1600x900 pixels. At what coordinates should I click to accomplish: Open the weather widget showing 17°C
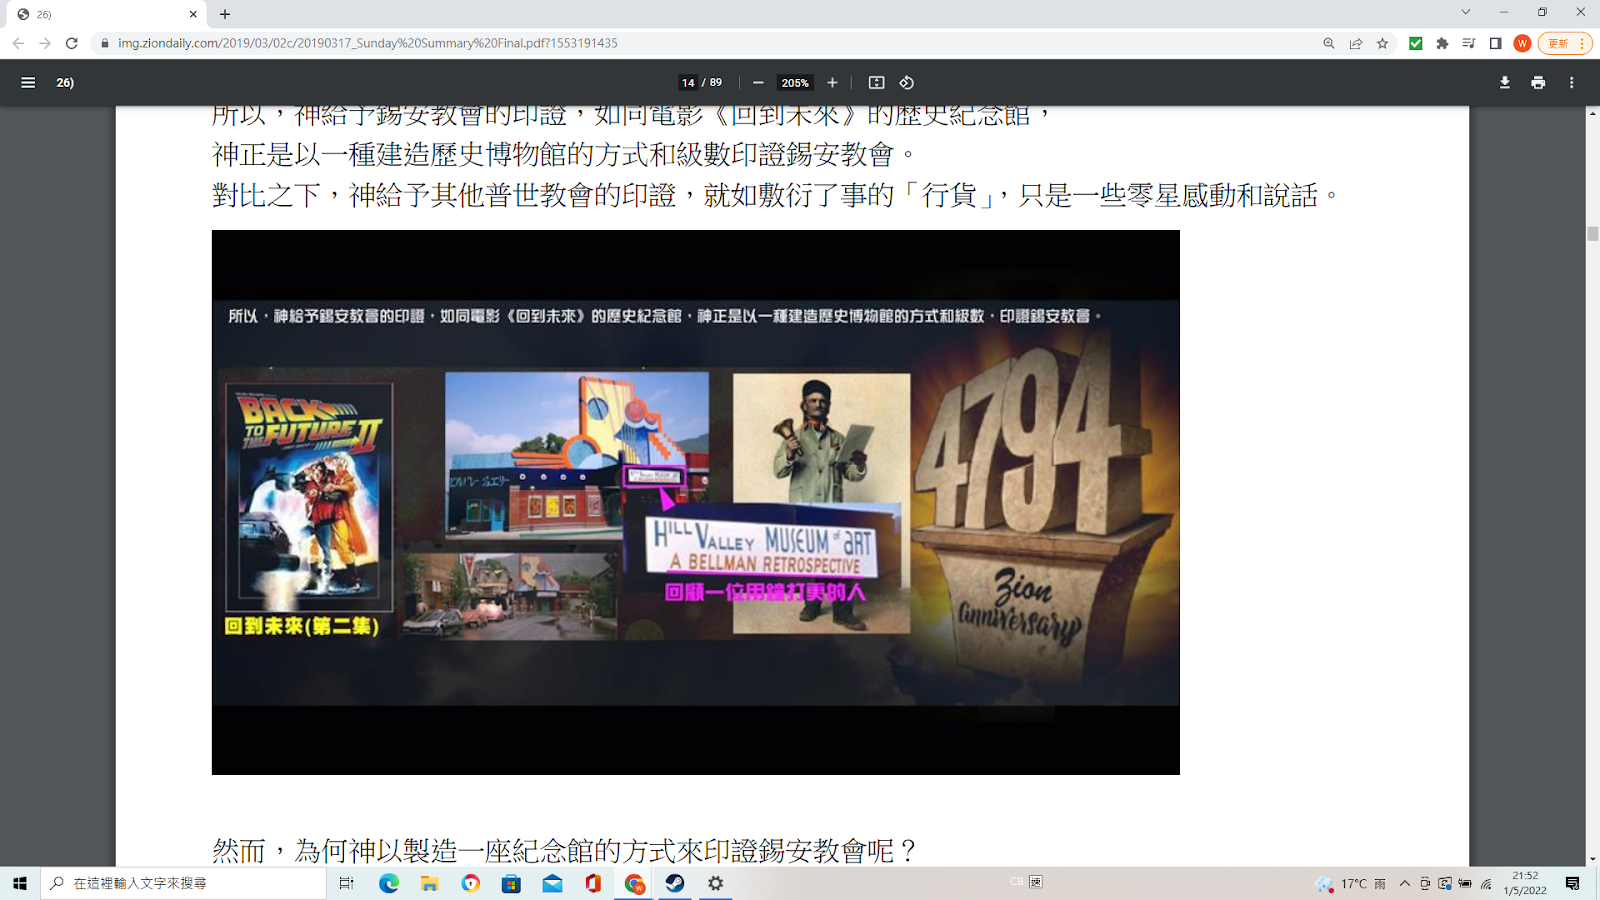(x=1350, y=884)
